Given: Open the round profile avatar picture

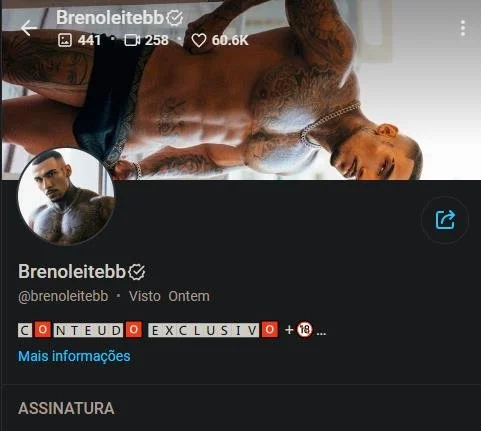Looking at the screenshot, I should tap(66, 197).
